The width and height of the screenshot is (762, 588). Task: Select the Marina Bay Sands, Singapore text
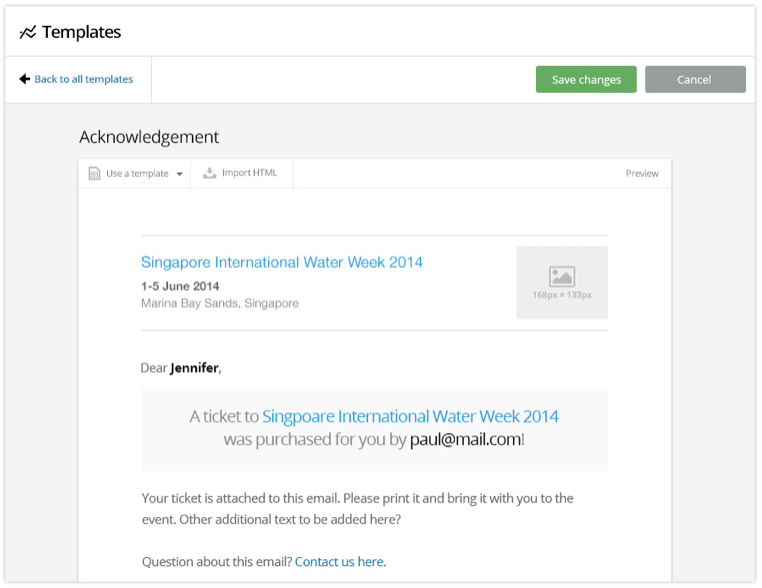click(220, 303)
